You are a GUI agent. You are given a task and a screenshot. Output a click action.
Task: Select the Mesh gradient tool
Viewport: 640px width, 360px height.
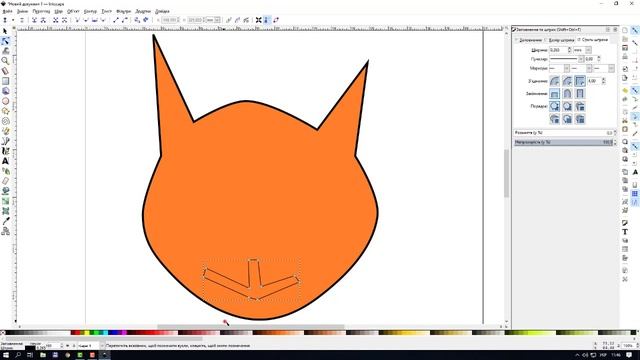click(5, 211)
